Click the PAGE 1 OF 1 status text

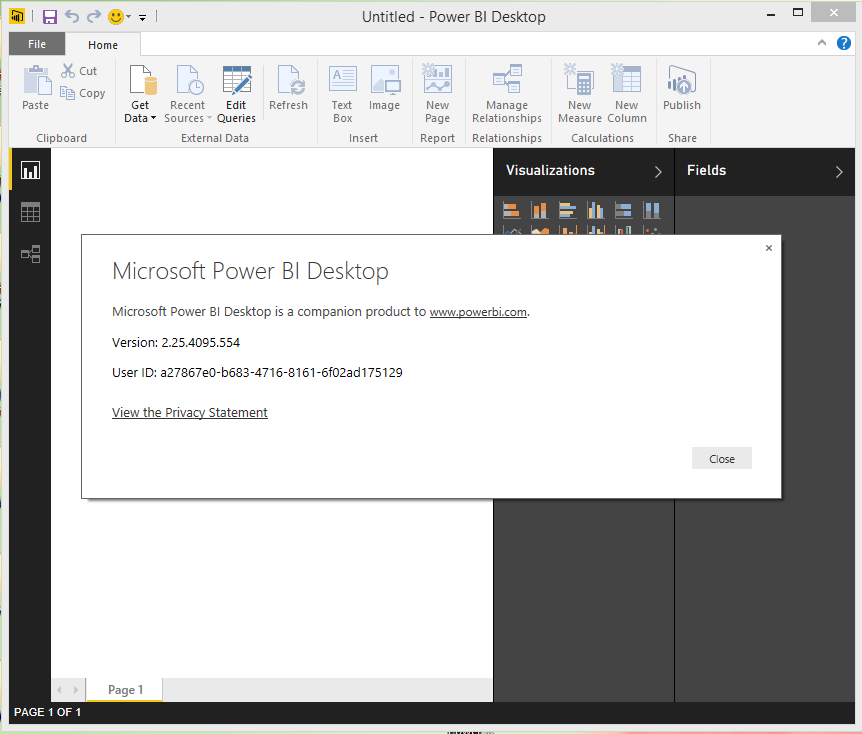(x=47, y=712)
